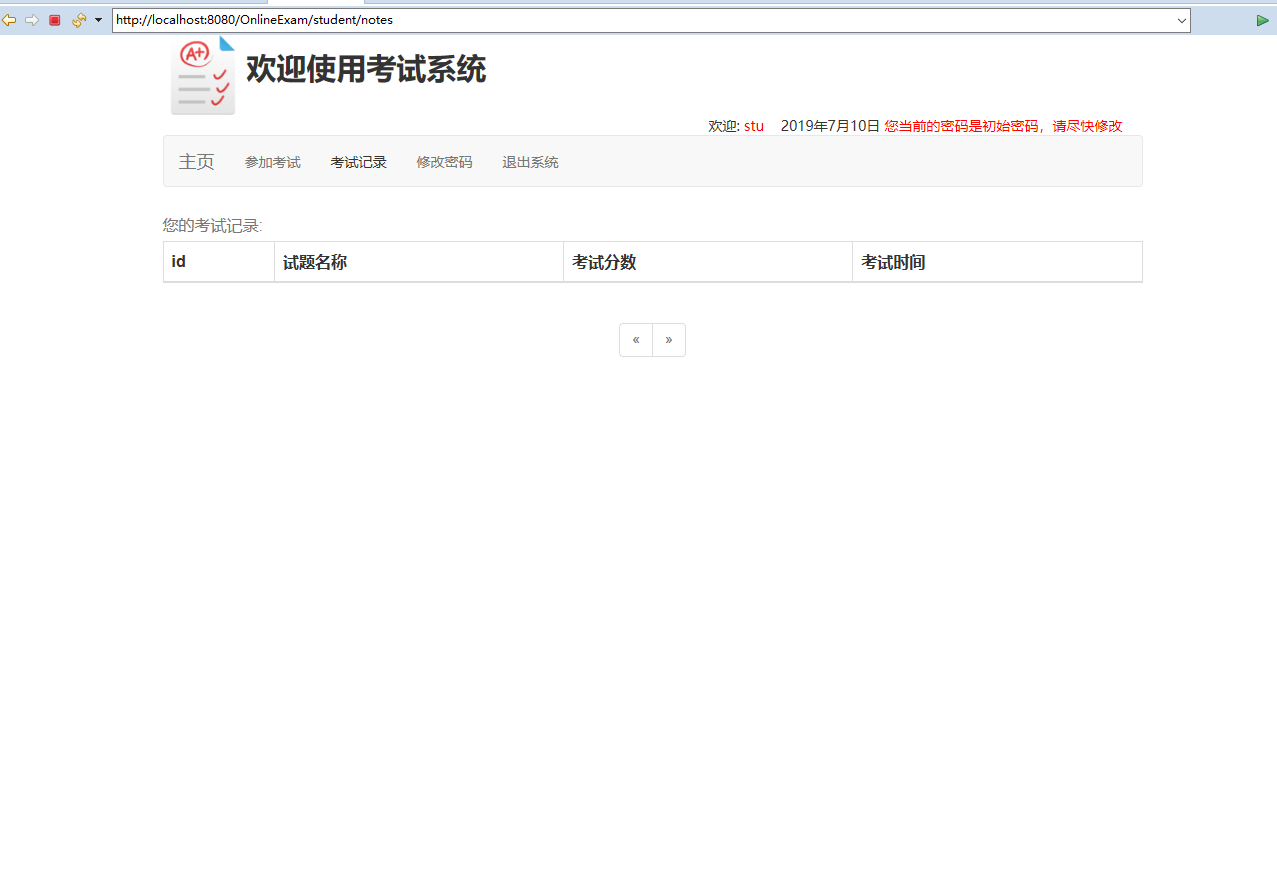Click the 考试分数 column header
The image size is (1277, 891).
click(604, 261)
